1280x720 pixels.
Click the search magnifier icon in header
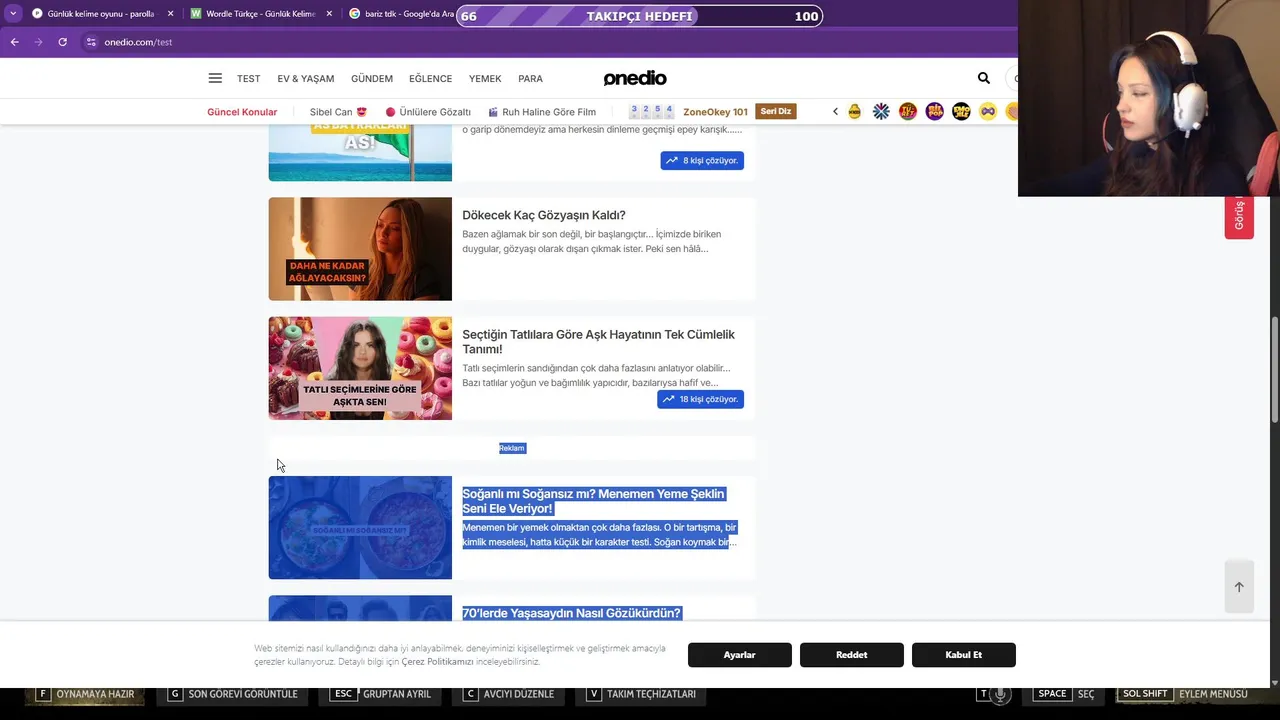(x=984, y=78)
